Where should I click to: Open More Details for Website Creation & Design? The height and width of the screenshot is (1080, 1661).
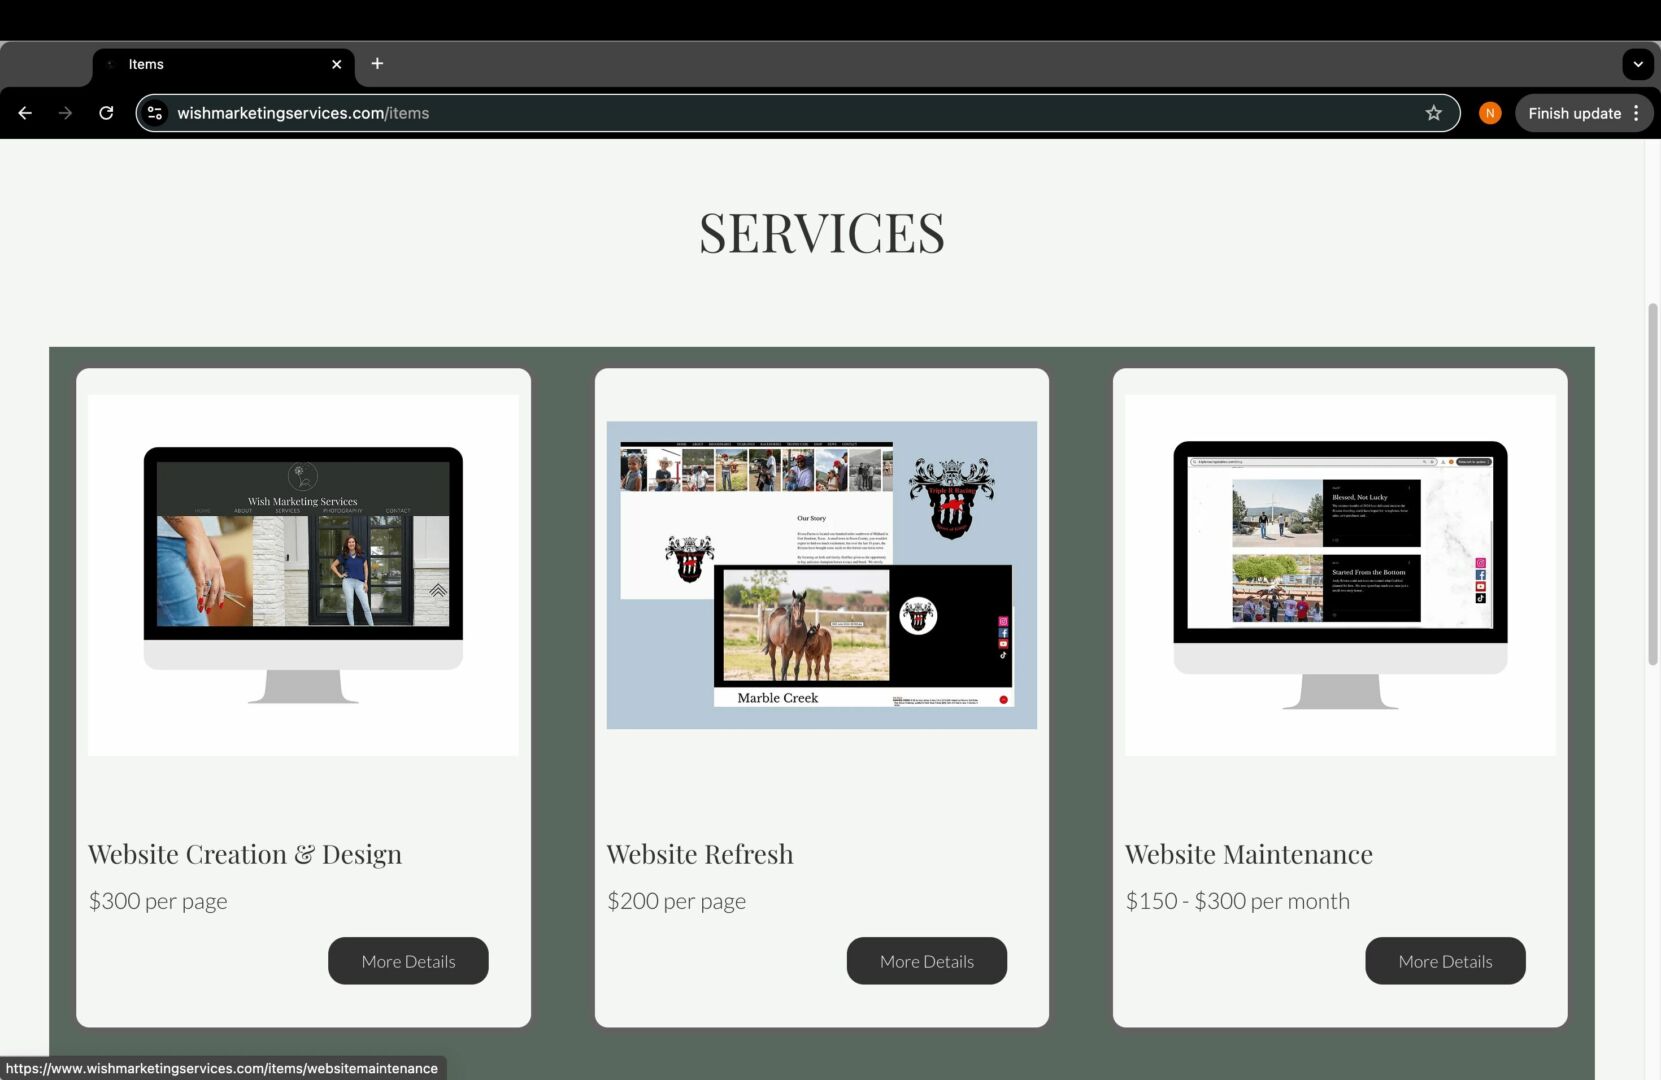pyautogui.click(x=408, y=961)
